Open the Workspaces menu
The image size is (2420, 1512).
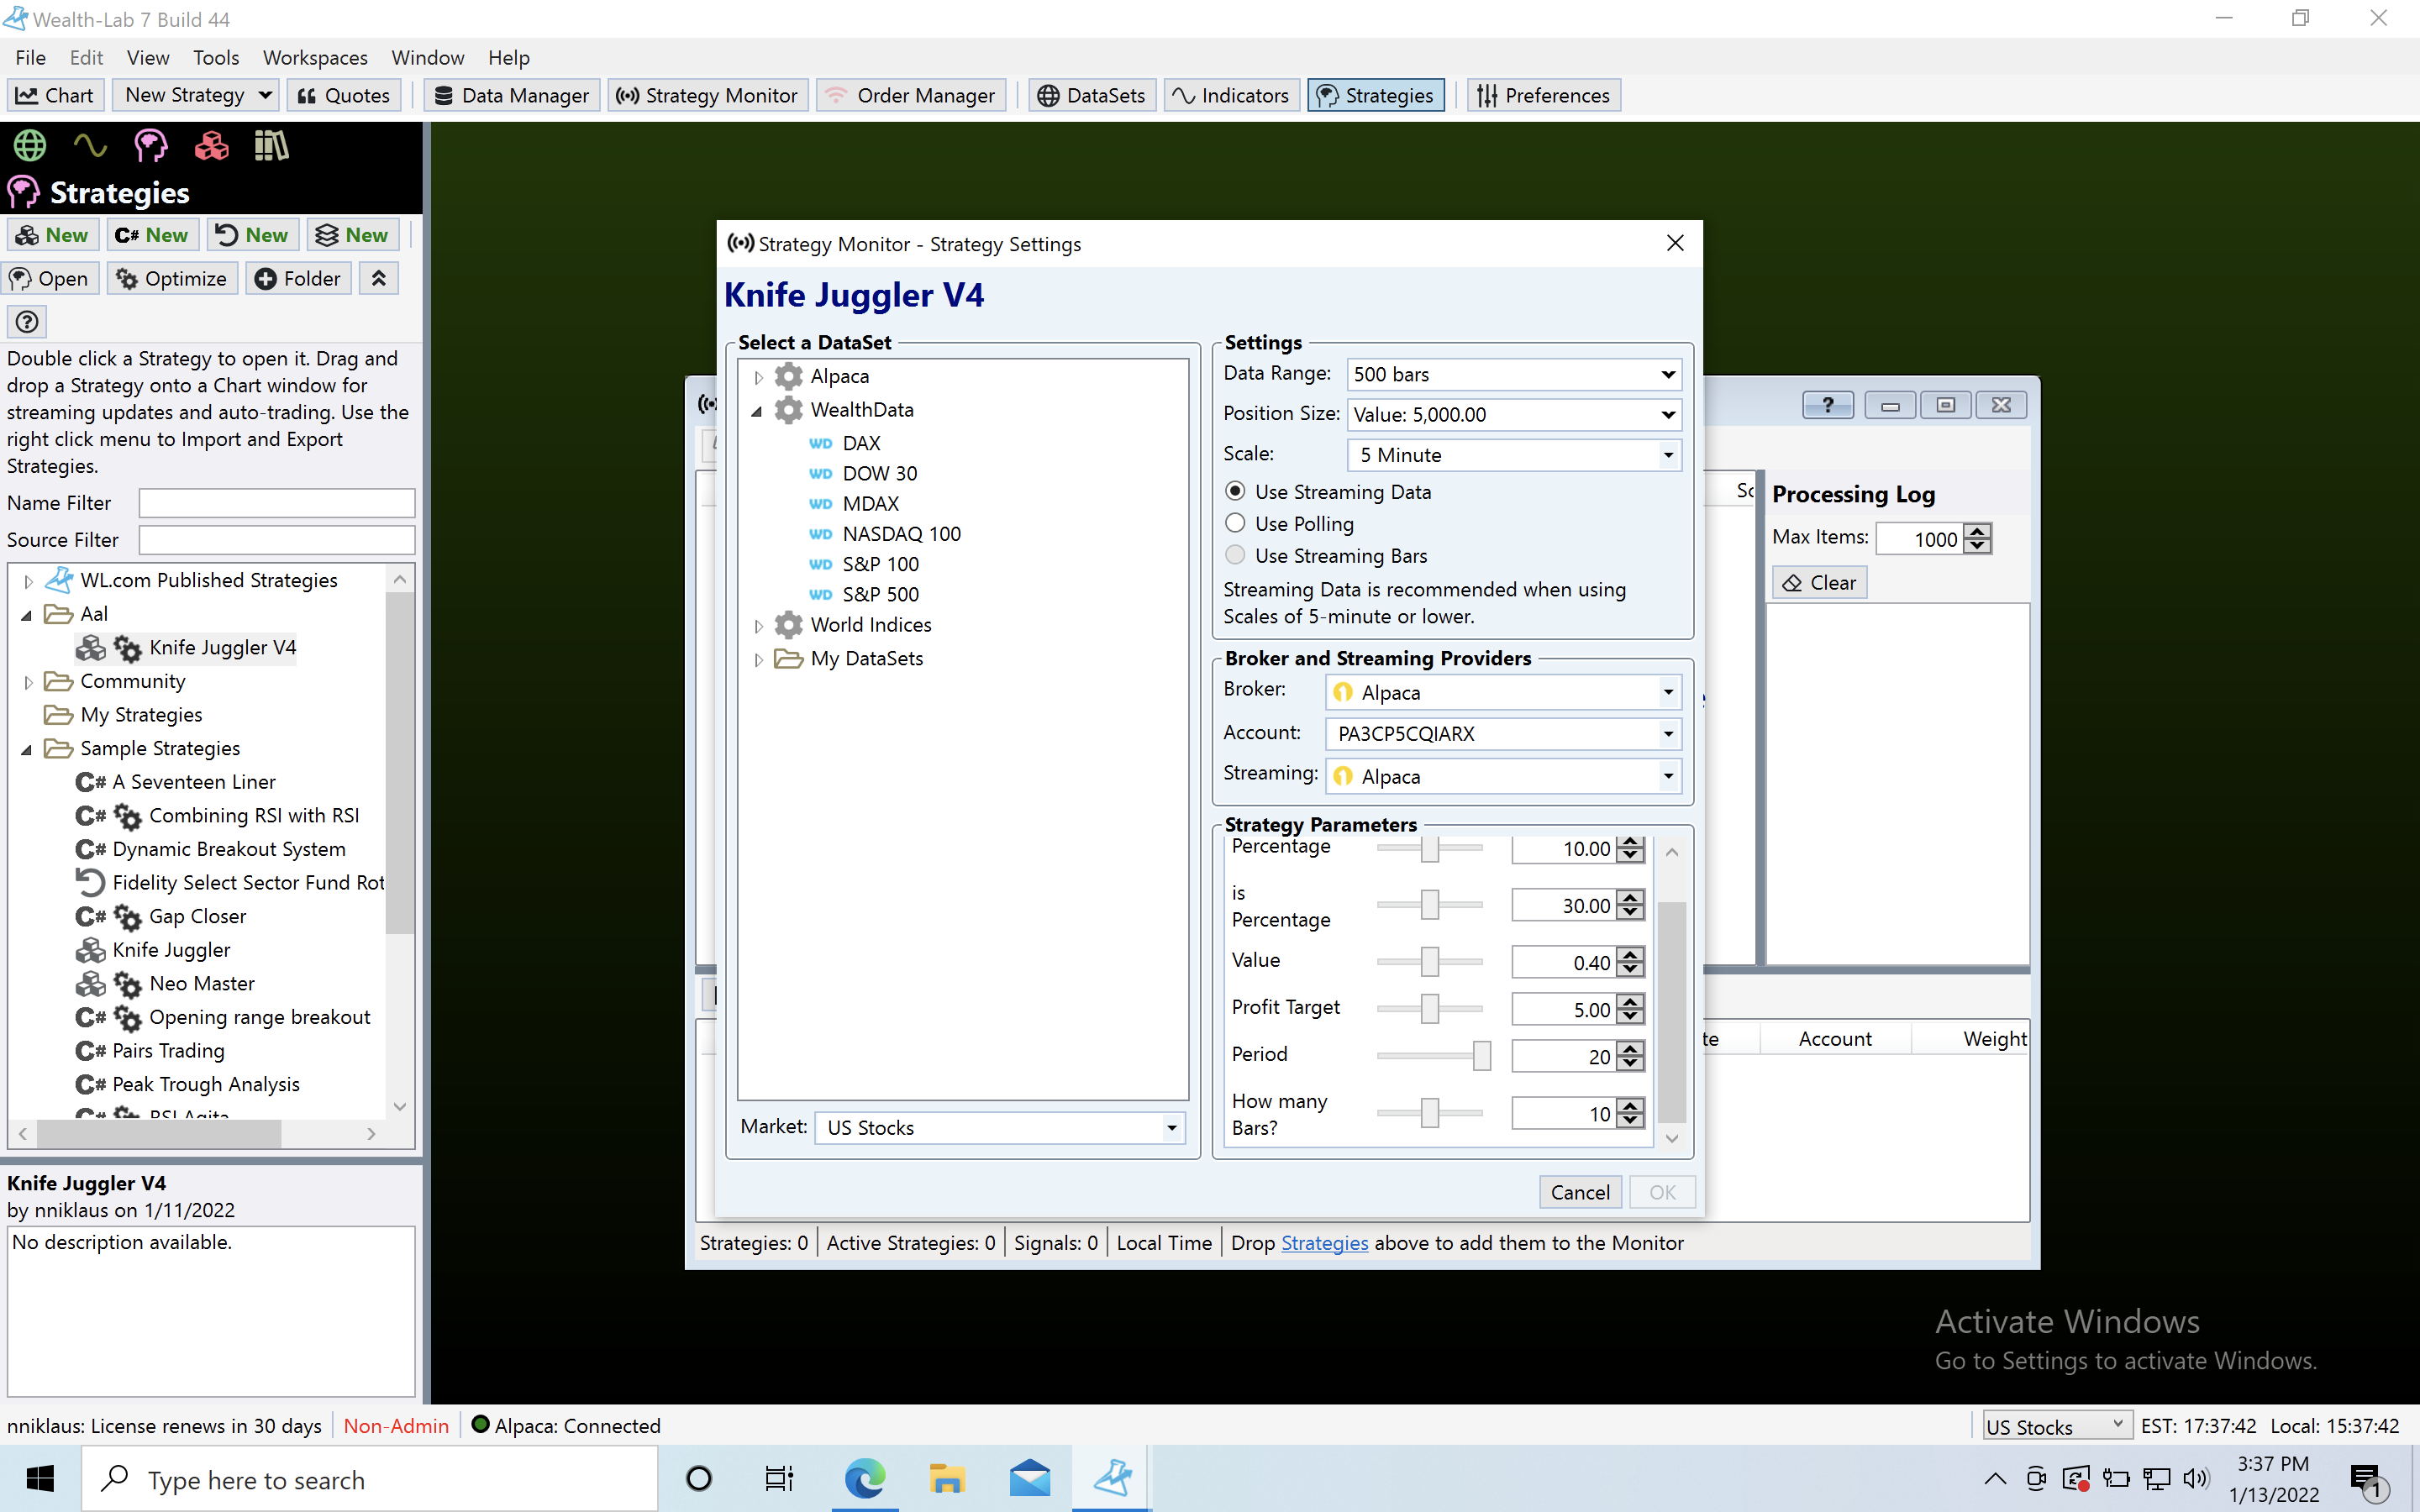(314, 57)
